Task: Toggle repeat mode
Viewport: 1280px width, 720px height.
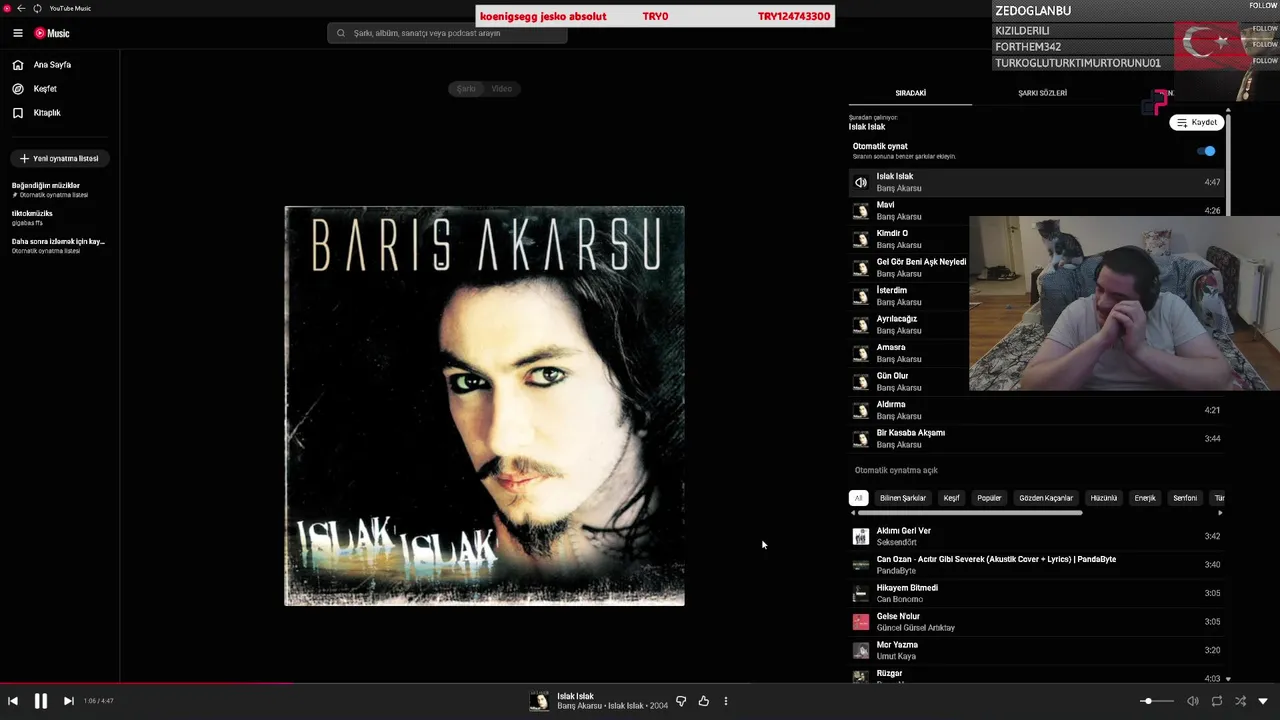Action: [x=1217, y=701]
